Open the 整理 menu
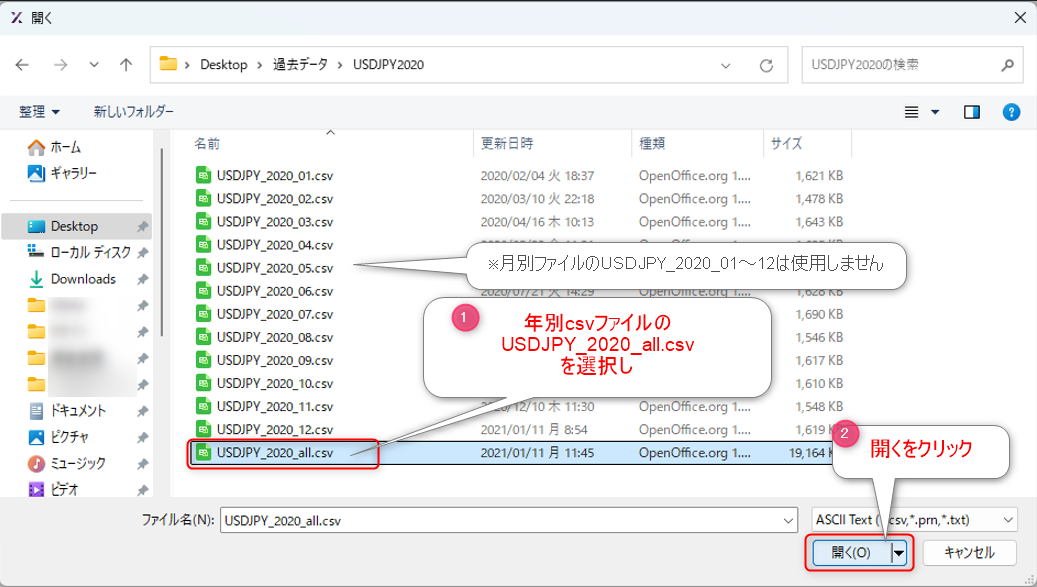Viewport: 1037px width, 587px height. click(37, 112)
